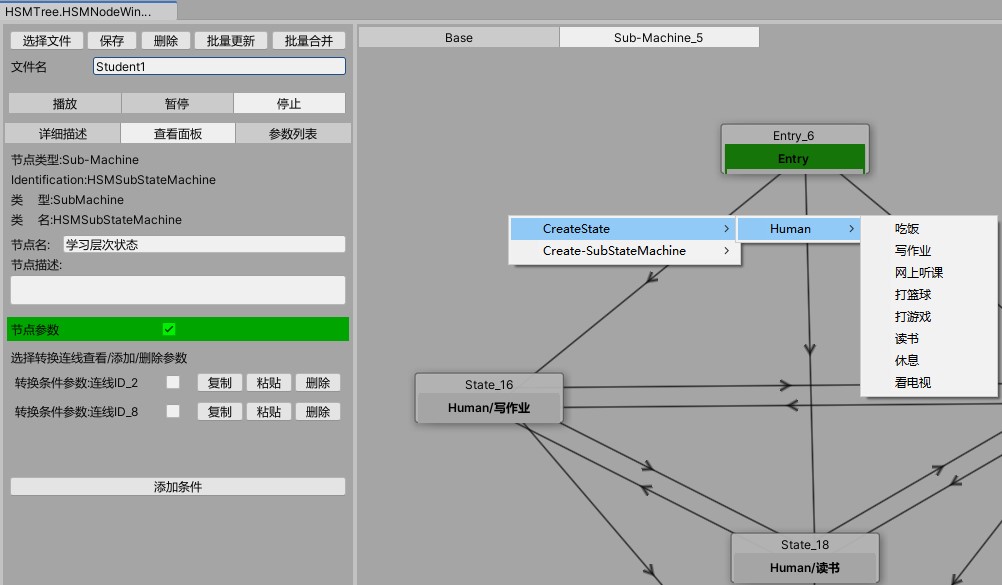The image size is (1002, 585).
Task: Click the 删除 button in top toolbar
Action: click(x=166, y=41)
